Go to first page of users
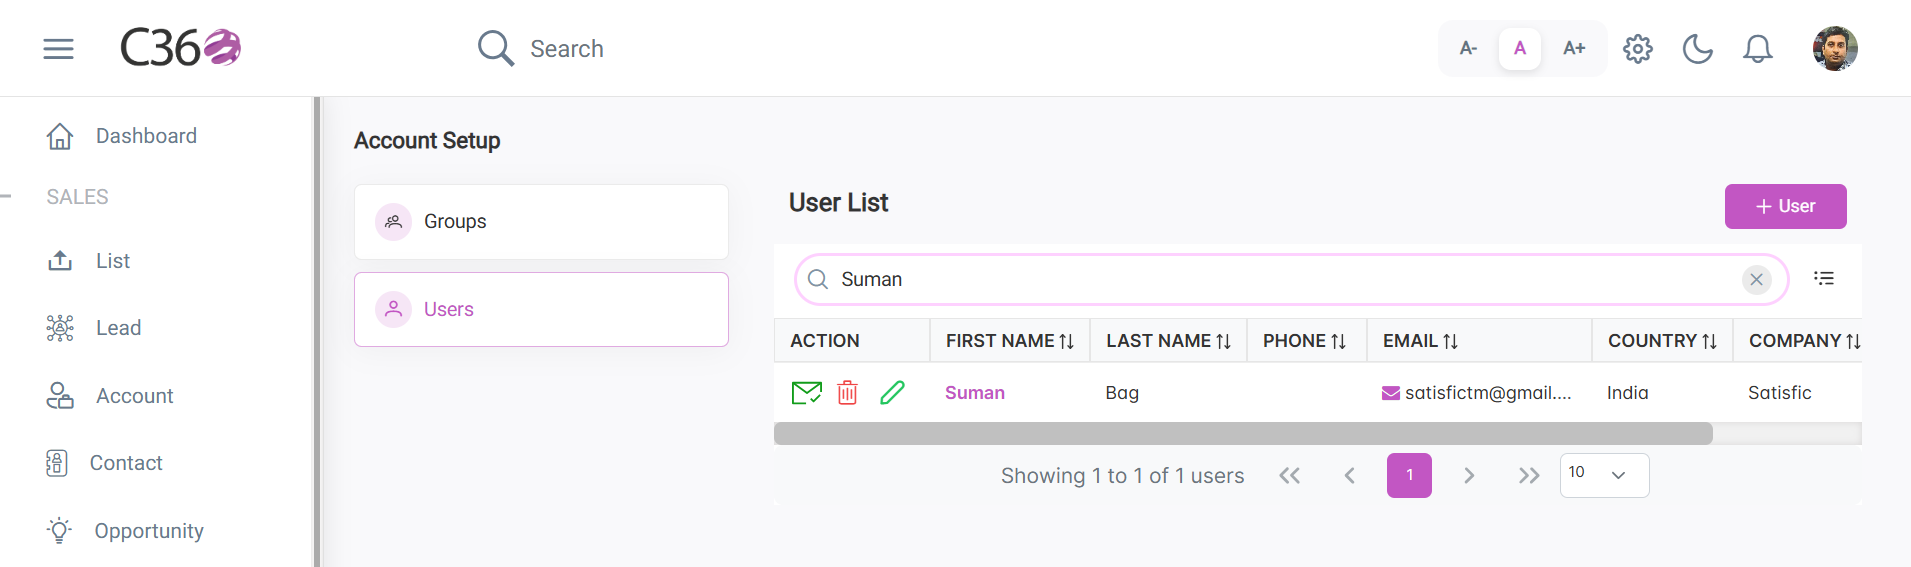The image size is (1911, 567). 1290,476
